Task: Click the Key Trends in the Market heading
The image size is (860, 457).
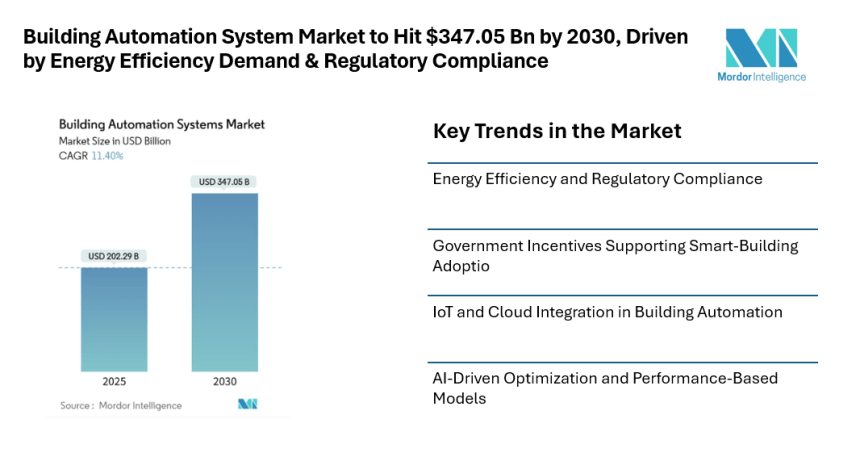Action: pos(557,131)
